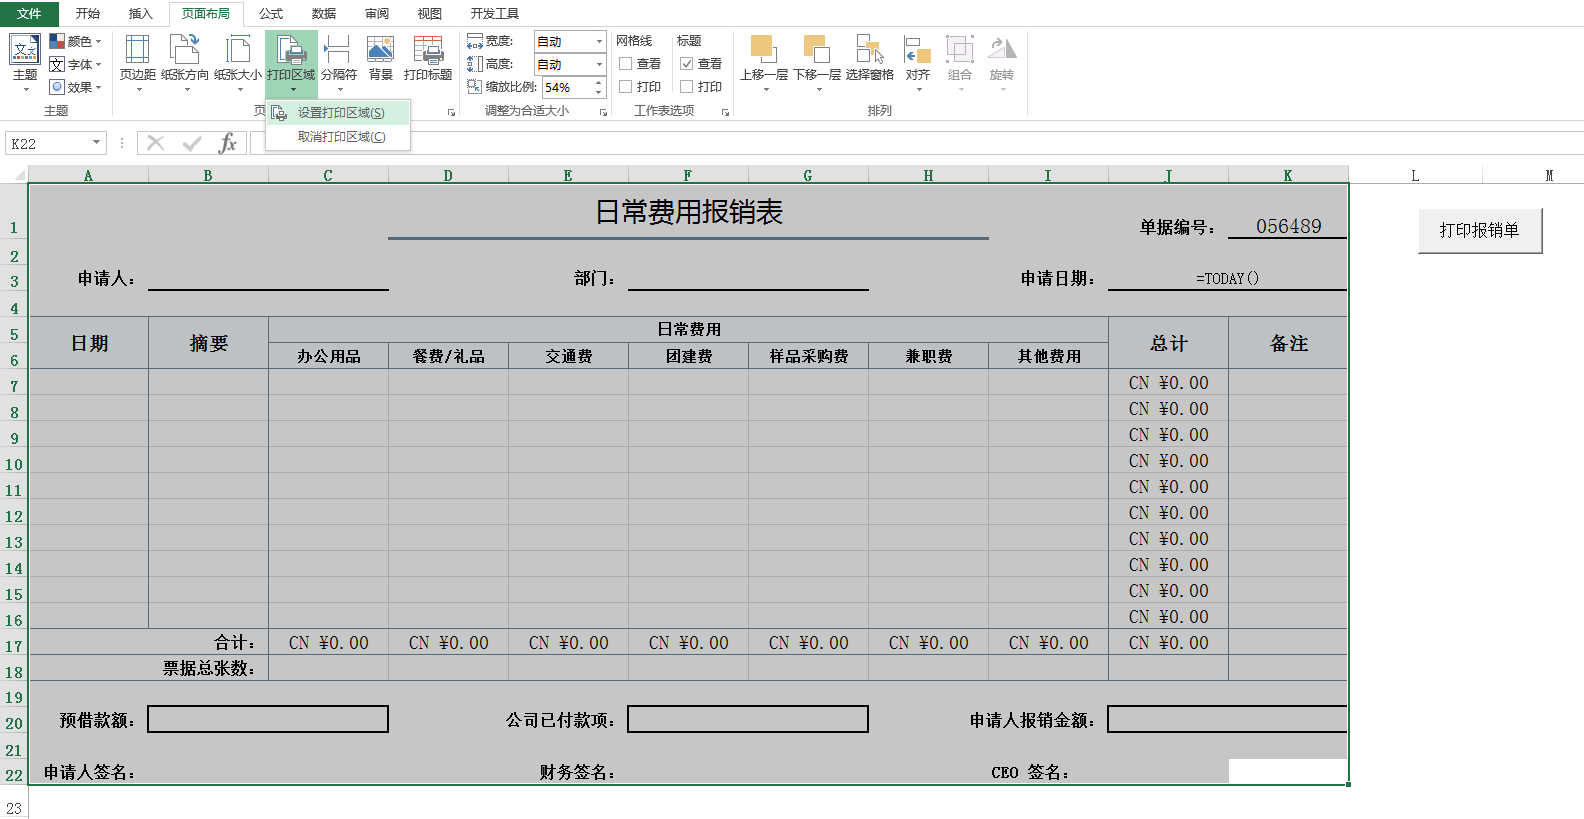Open the 效果 theme effects menu
The image size is (1584, 819).
(x=75, y=87)
